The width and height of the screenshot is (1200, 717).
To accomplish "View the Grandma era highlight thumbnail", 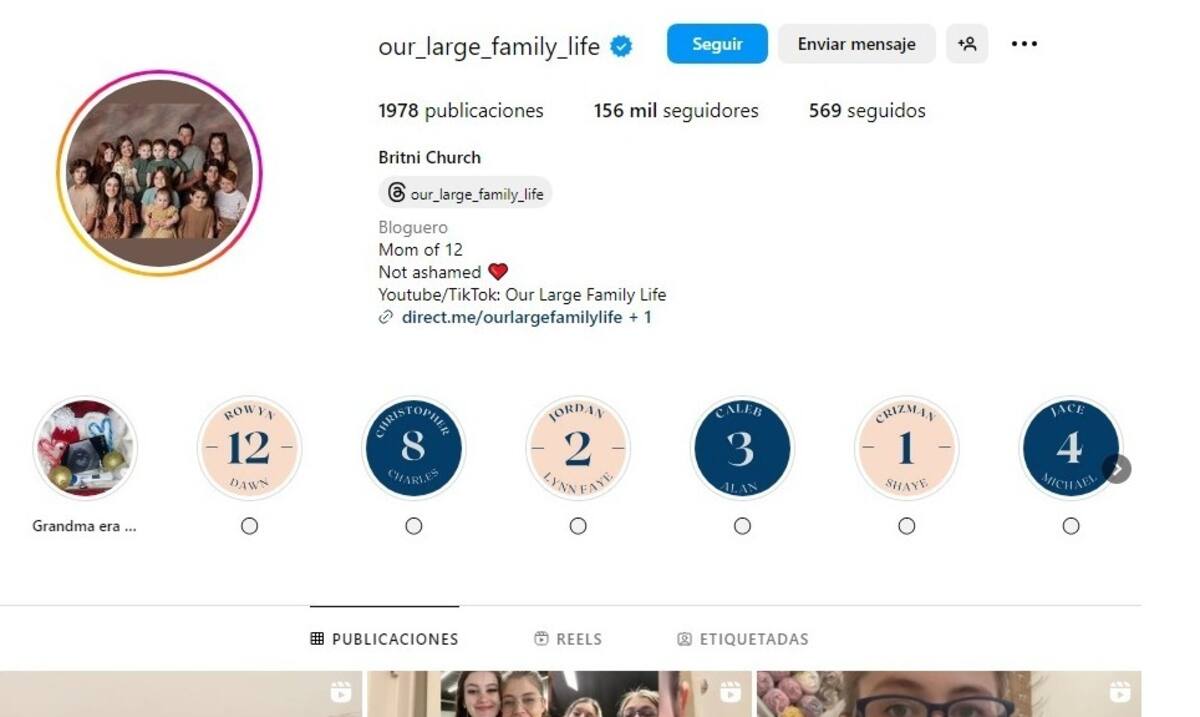I will coord(85,448).
